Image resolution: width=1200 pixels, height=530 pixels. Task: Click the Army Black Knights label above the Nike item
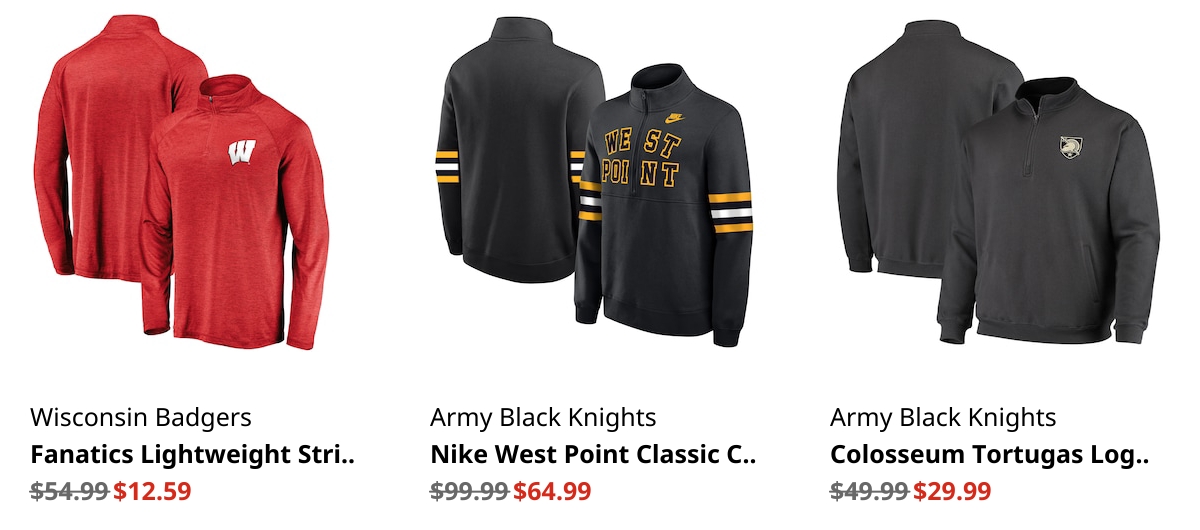coord(543,417)
